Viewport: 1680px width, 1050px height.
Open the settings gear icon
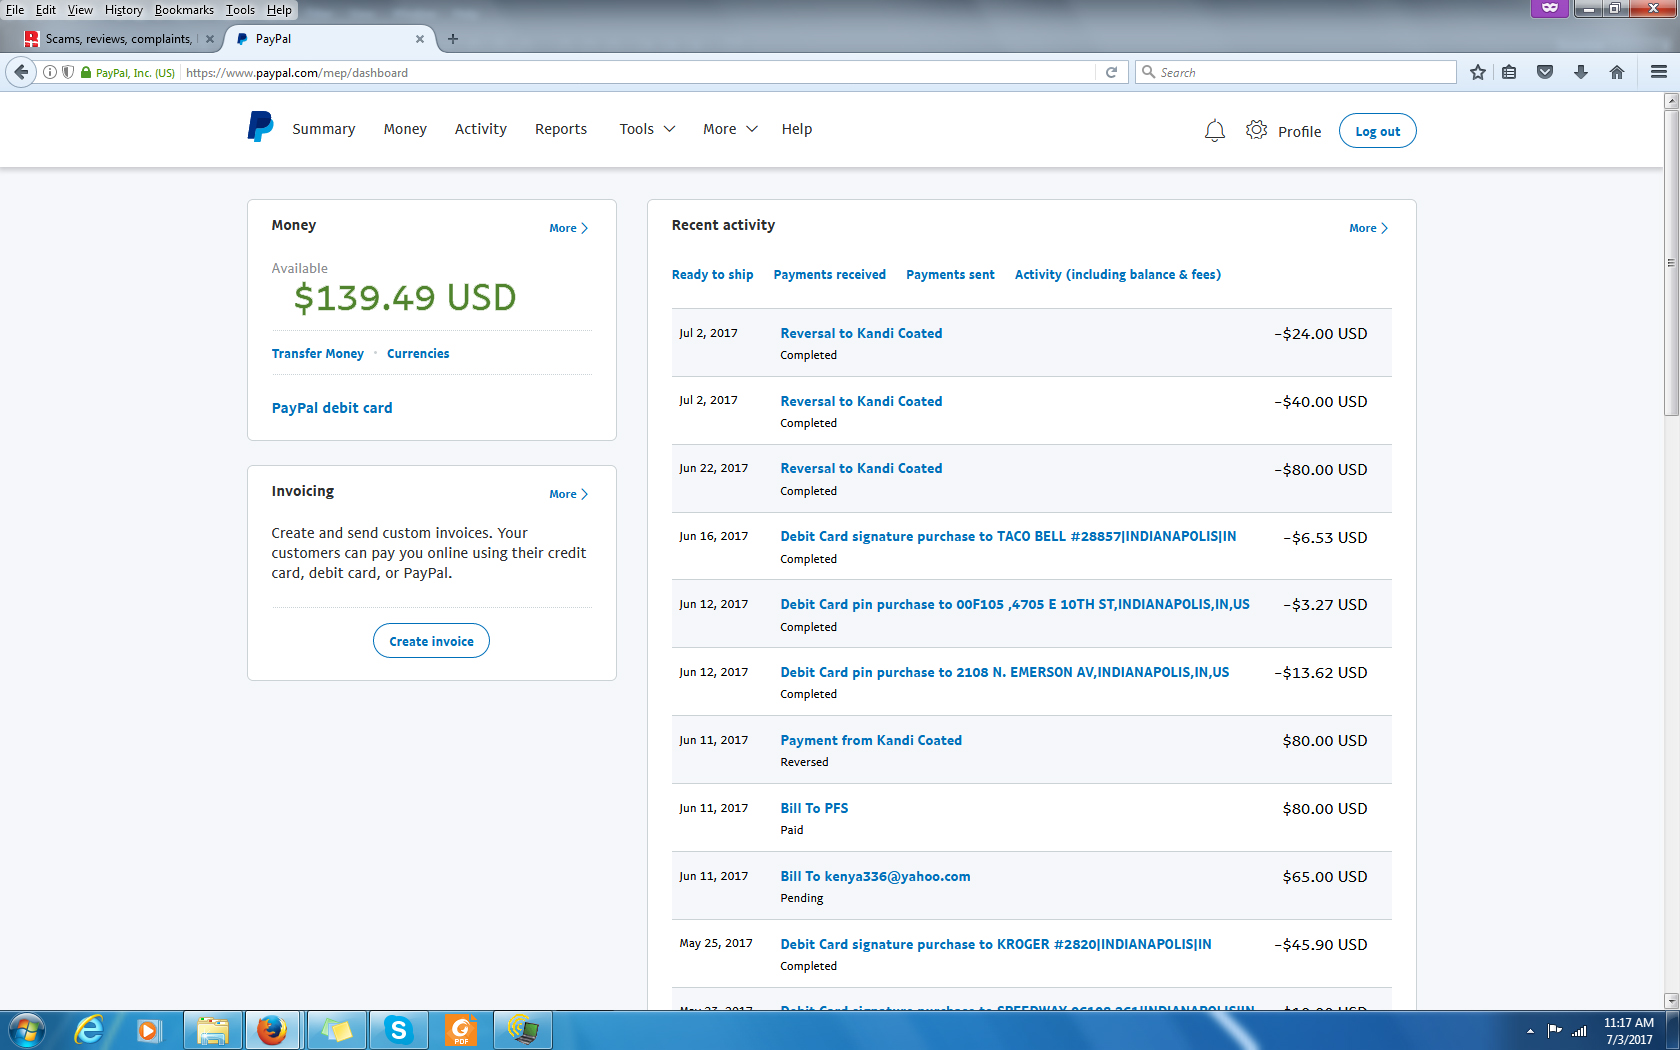[x=1256, y=130]
